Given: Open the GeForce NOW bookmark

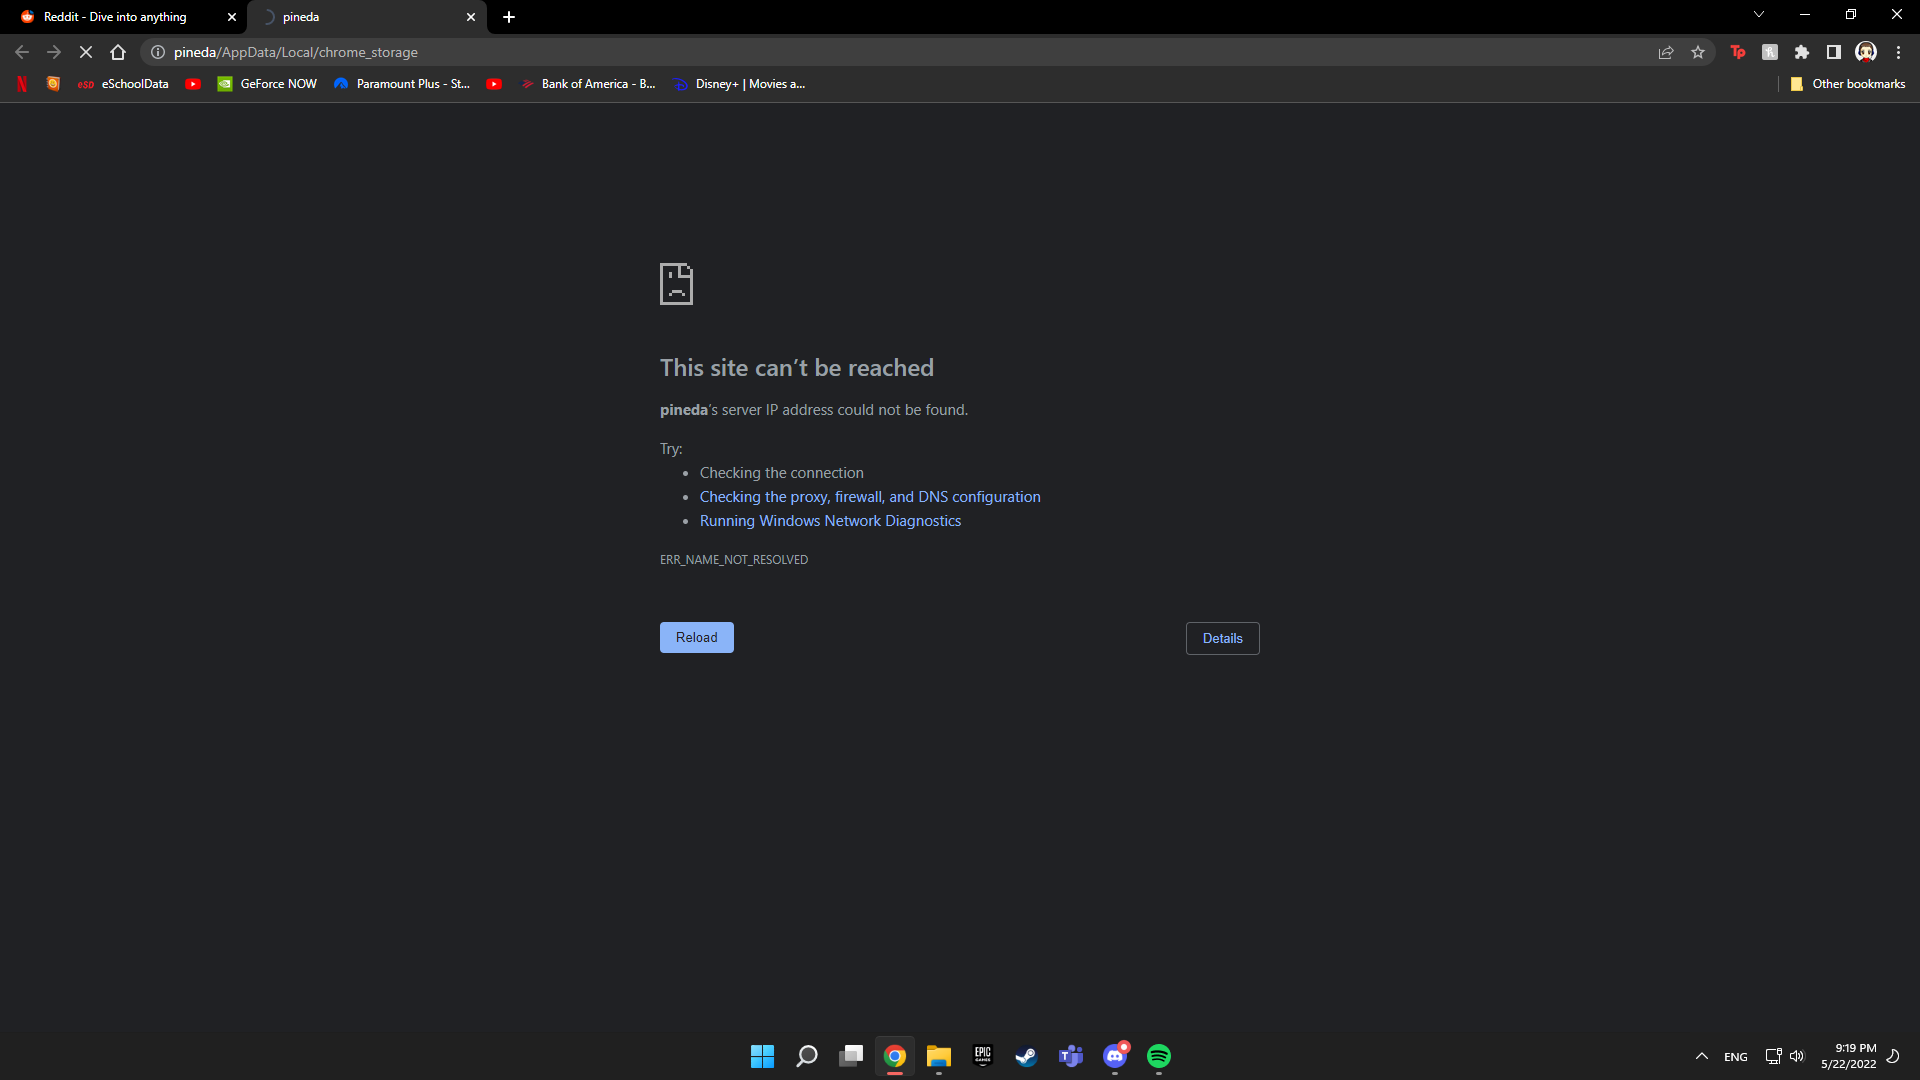Looking at the screenshot, I should [x=268, y=84].
